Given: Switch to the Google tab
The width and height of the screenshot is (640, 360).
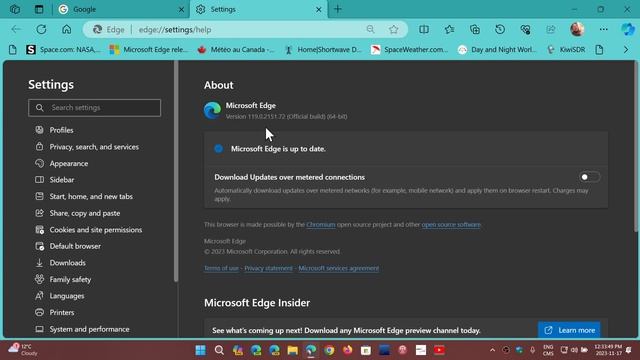Looking at the screenshot, I should [x=120, y=9].
